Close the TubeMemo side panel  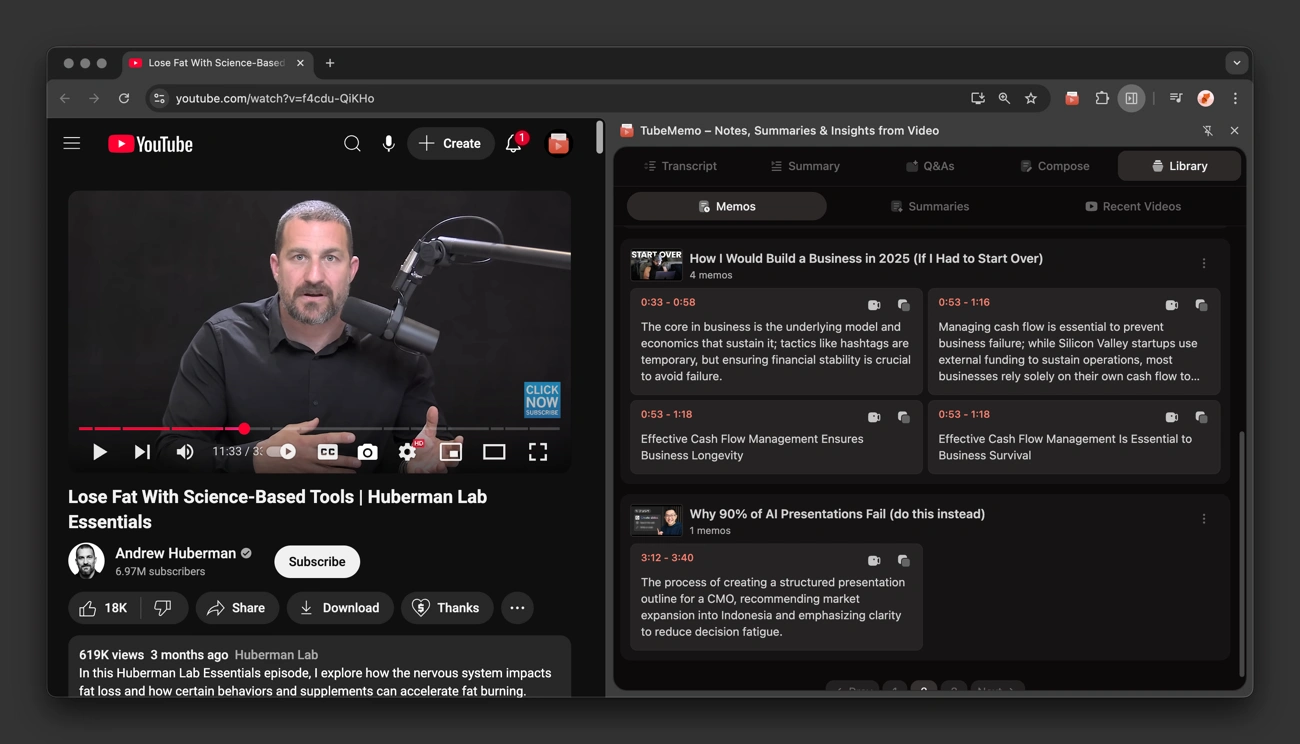pos(1234,131)
